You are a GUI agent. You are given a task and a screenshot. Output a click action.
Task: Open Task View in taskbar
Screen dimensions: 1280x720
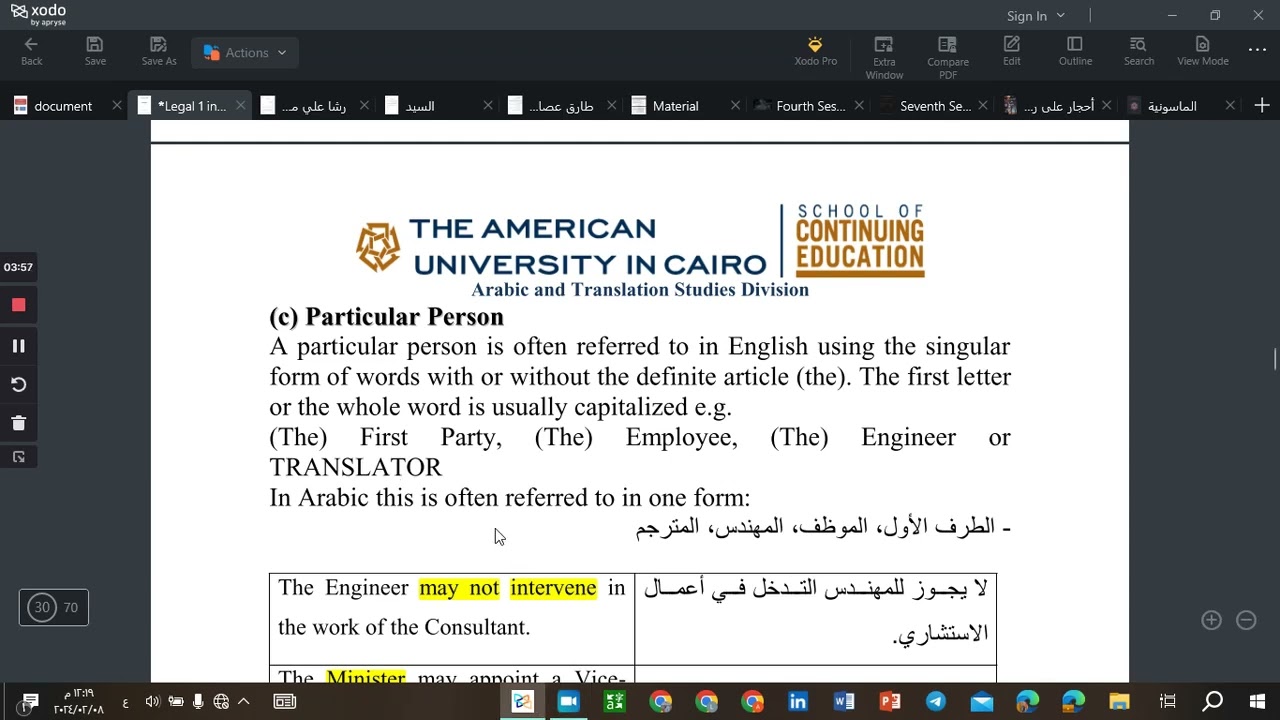point(1167,701)
